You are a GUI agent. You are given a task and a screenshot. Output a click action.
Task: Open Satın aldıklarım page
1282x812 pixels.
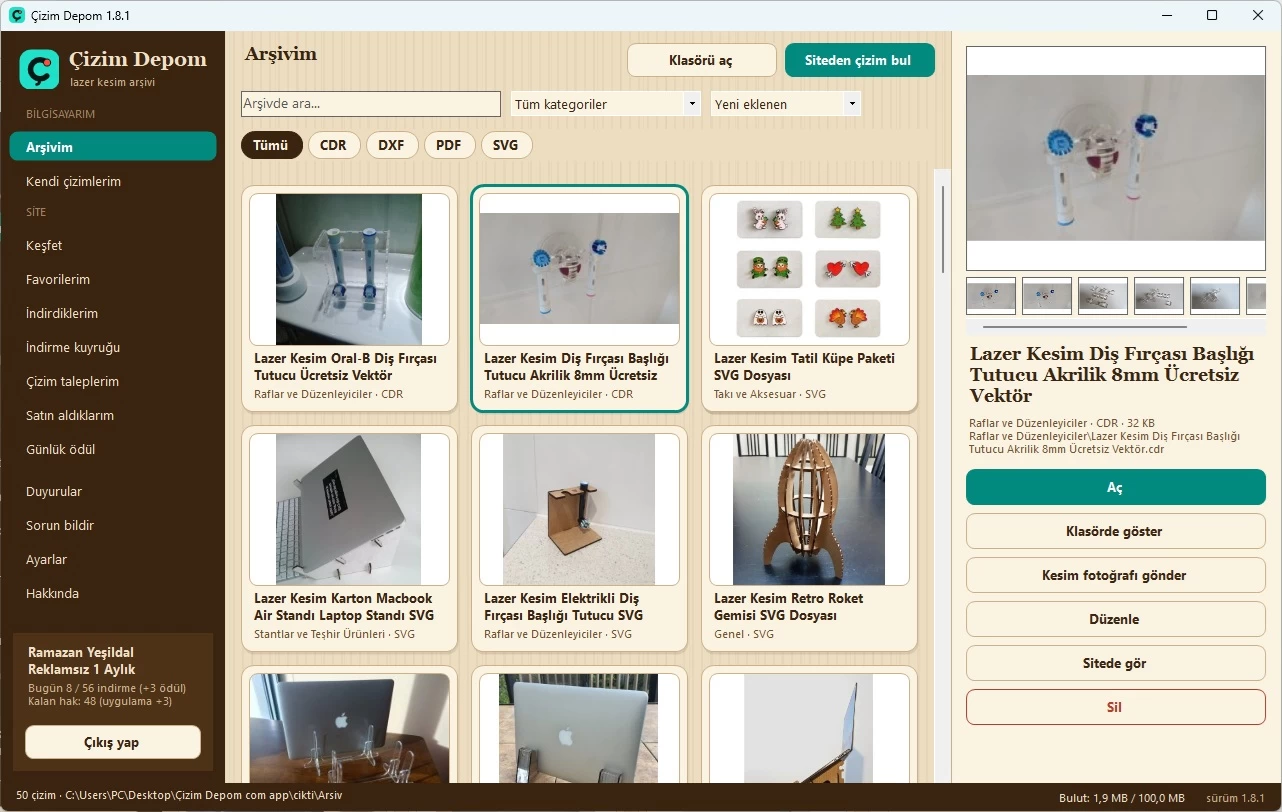pyautogui.click(x=113, y=415)
